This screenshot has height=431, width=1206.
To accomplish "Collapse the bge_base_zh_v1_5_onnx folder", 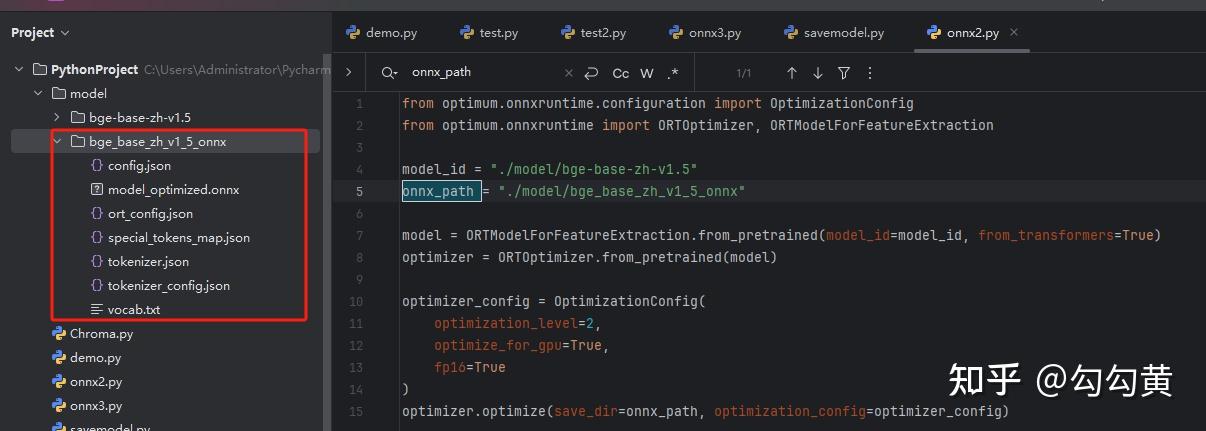I will (57, 142).
